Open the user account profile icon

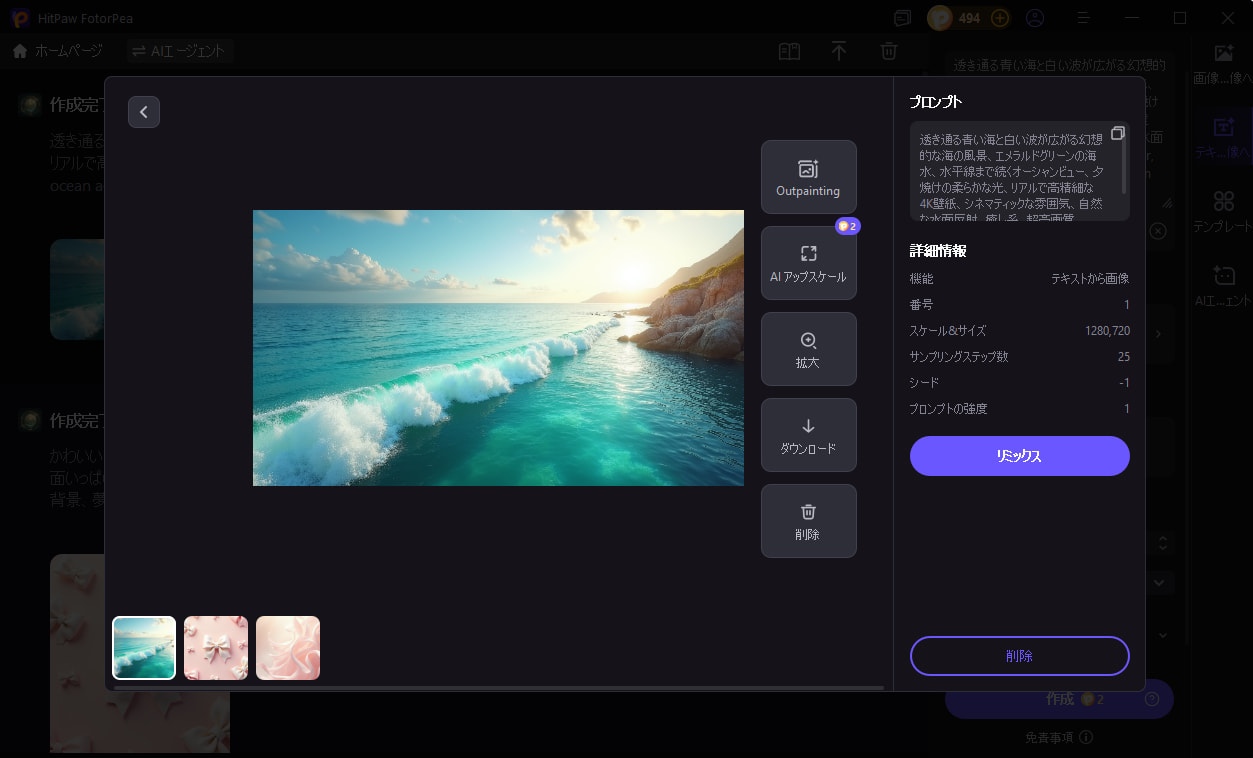coord(1035,18)
